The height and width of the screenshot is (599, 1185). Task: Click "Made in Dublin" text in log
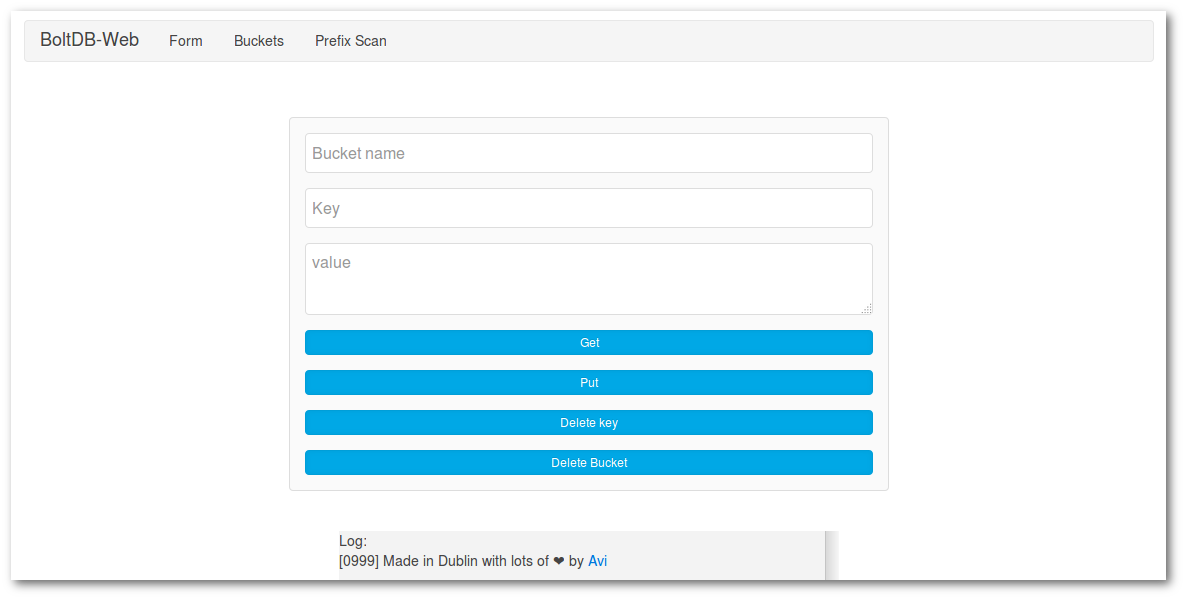point(429,561)
